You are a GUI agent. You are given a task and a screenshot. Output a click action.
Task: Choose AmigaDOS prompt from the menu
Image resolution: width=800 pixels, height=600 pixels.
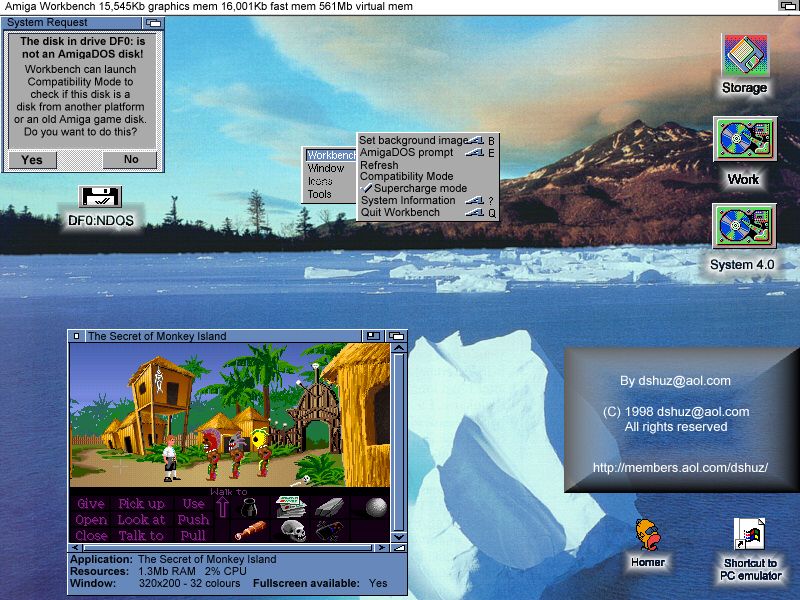407,153
